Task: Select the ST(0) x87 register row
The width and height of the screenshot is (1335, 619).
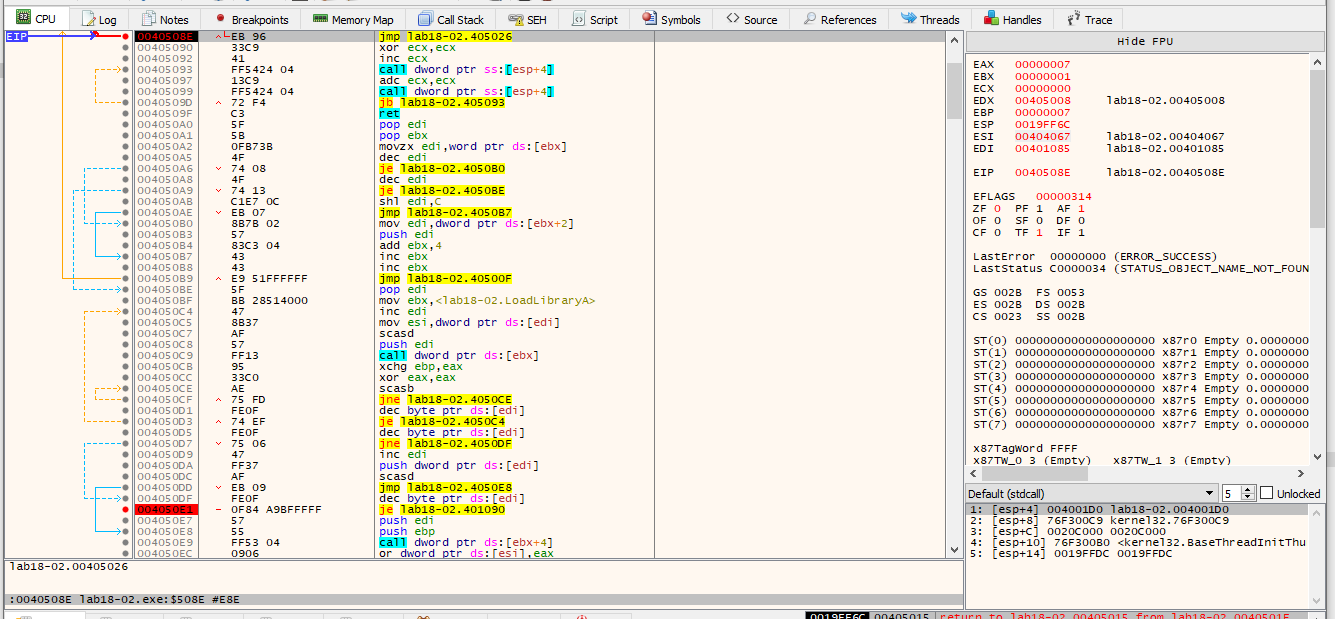Action: (x=1140, y=340)
